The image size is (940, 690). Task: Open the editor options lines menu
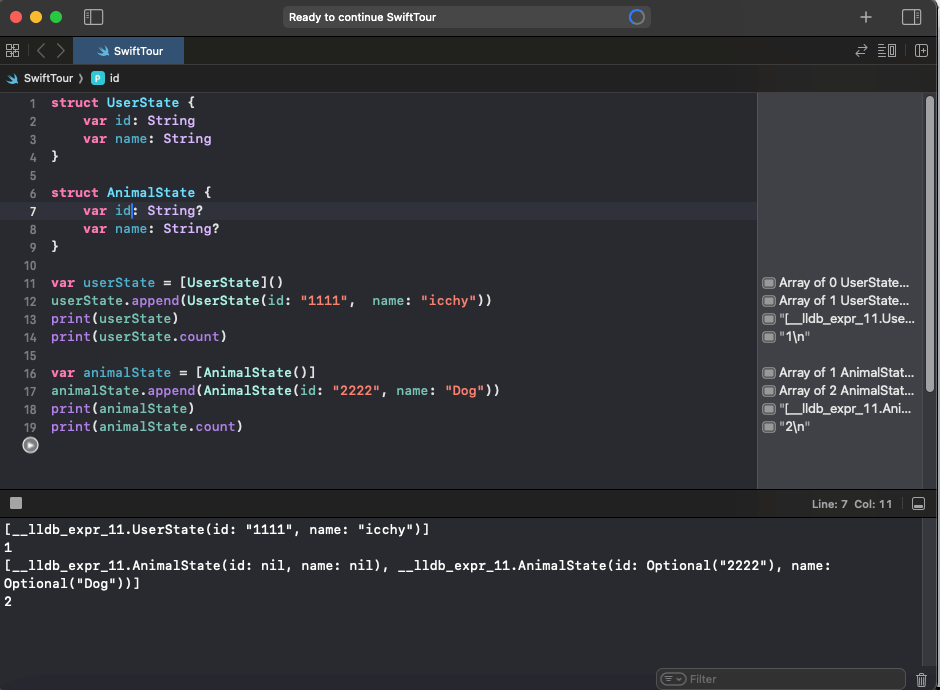click(x=886, y=50)
